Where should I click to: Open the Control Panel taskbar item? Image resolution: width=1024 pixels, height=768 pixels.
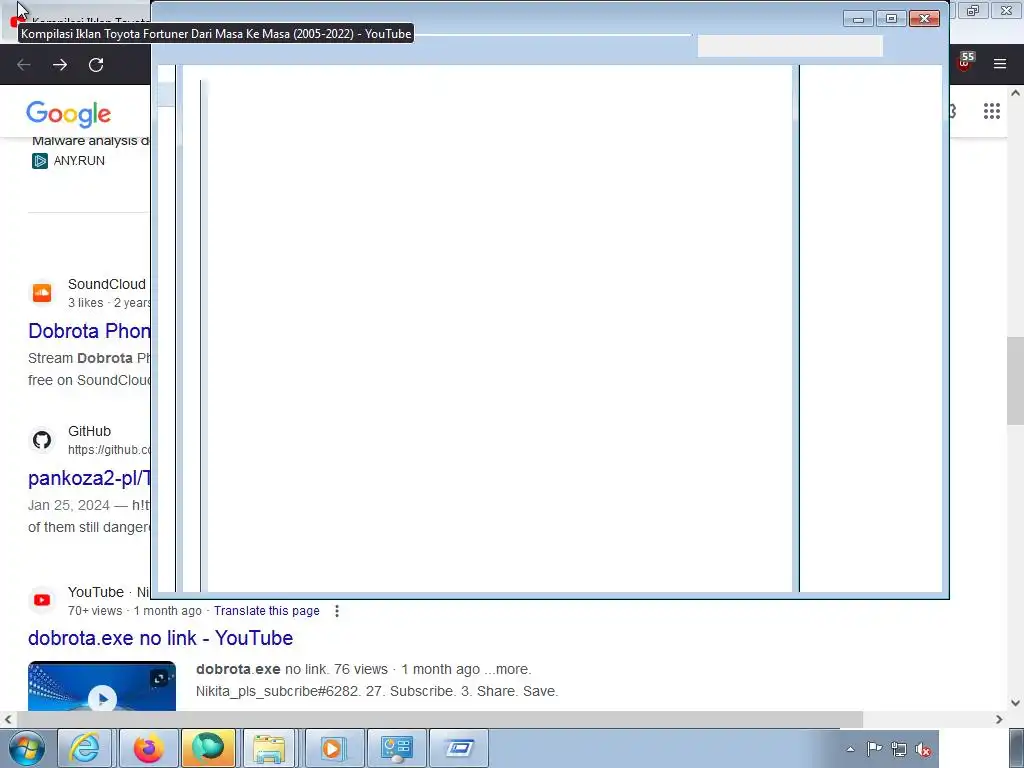coord(396,748)
